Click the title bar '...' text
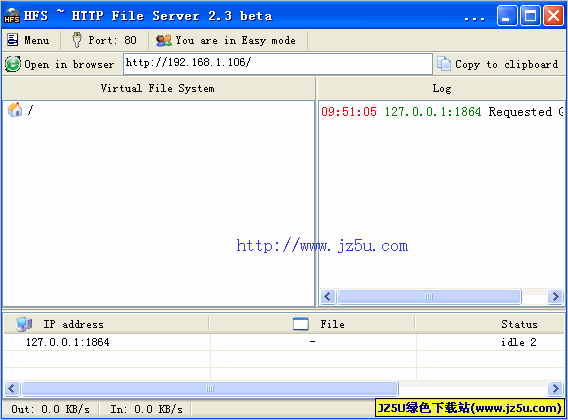The width and height of the screenshot is (568, 420). 475,18
